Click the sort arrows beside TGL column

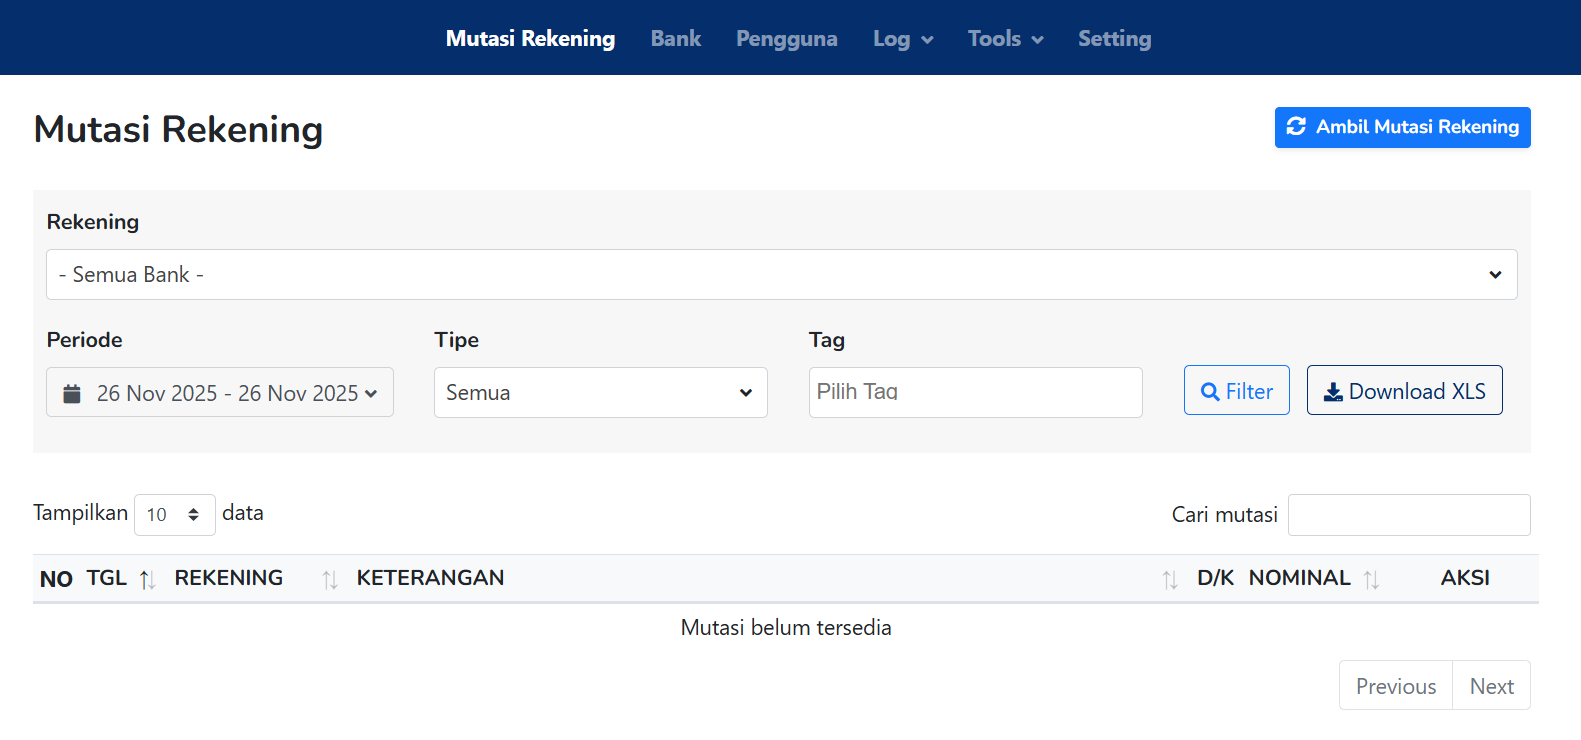(x=147, y=580)
